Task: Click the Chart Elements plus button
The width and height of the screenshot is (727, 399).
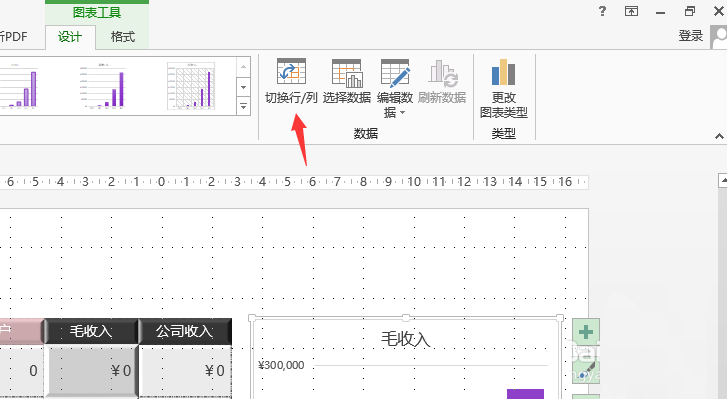Action: [586, 332]
